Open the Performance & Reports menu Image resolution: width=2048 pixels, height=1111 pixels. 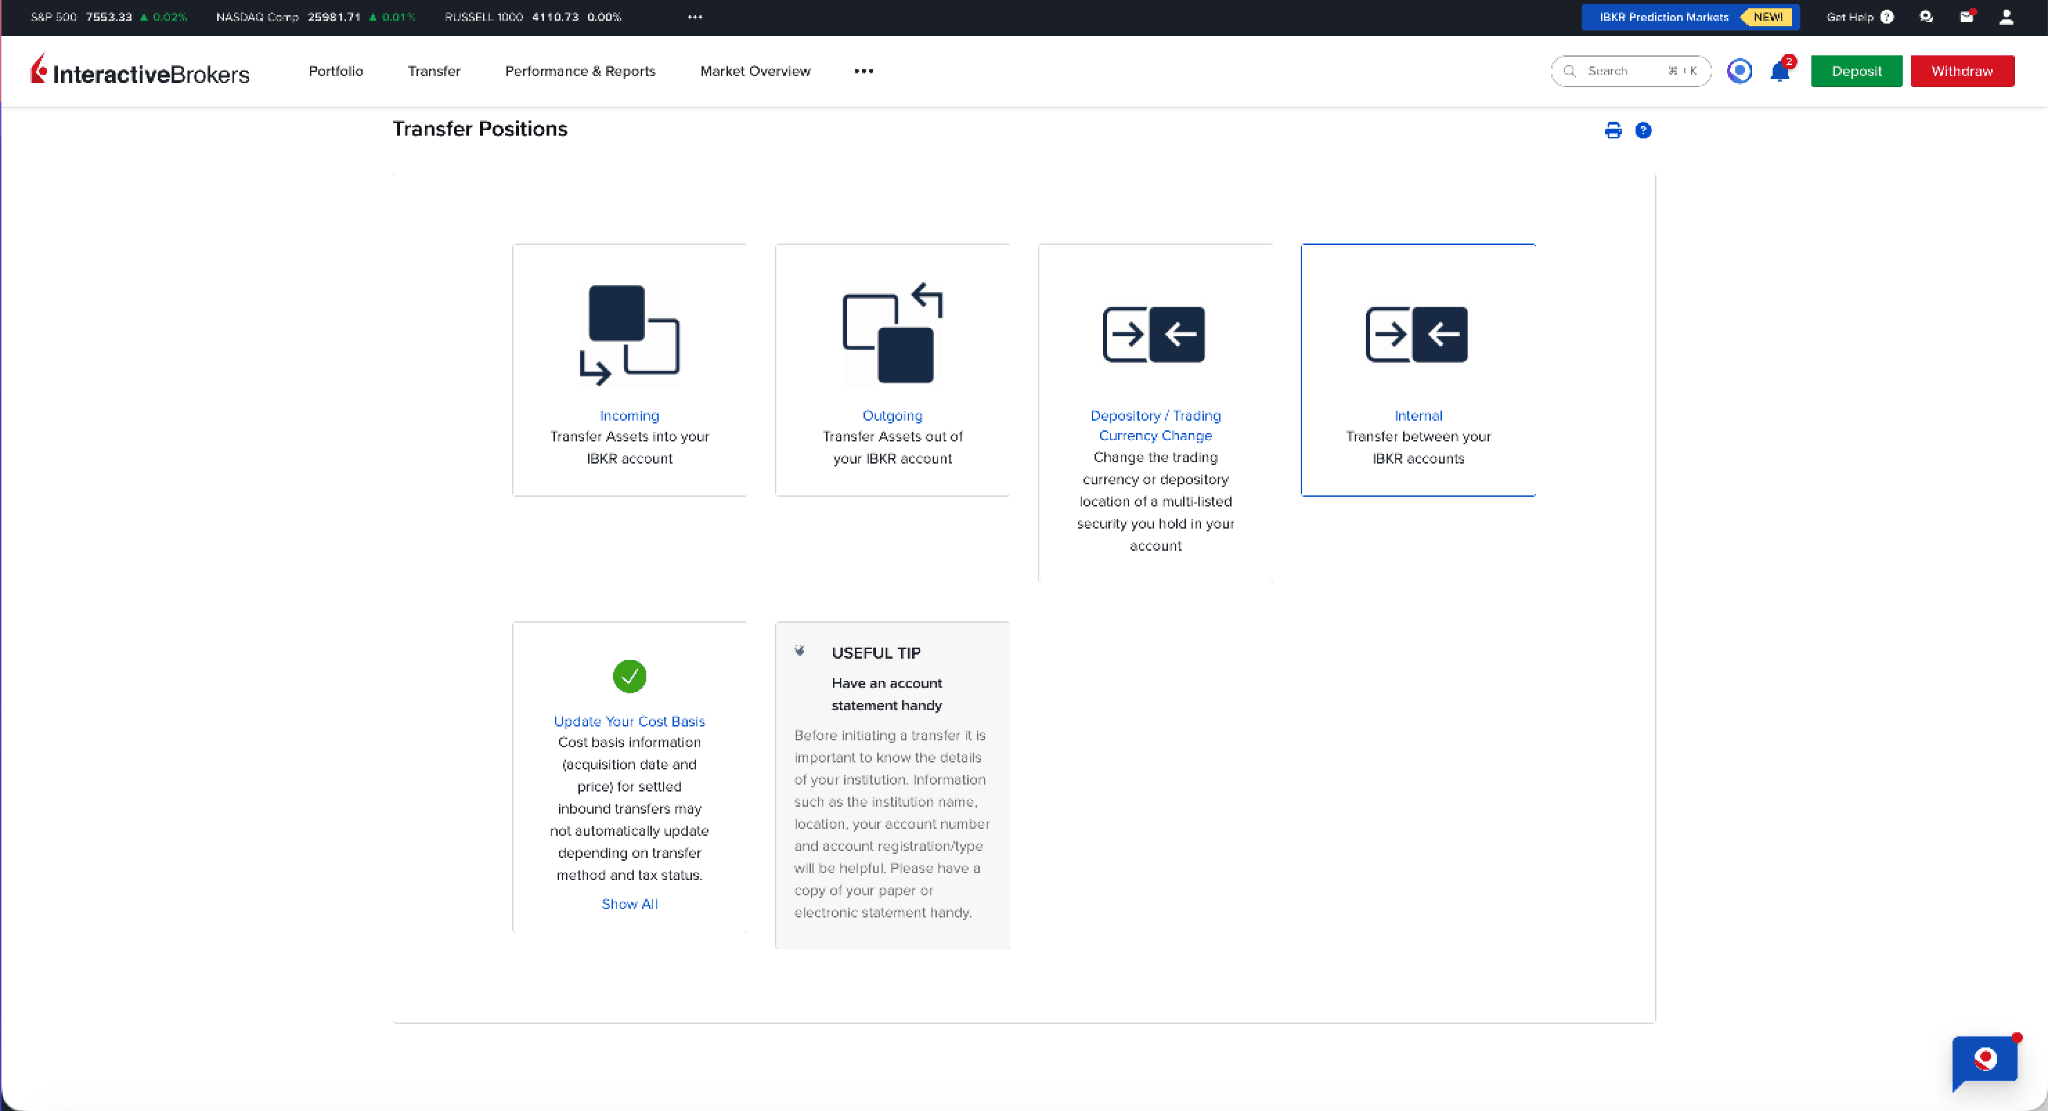point(580,71)
